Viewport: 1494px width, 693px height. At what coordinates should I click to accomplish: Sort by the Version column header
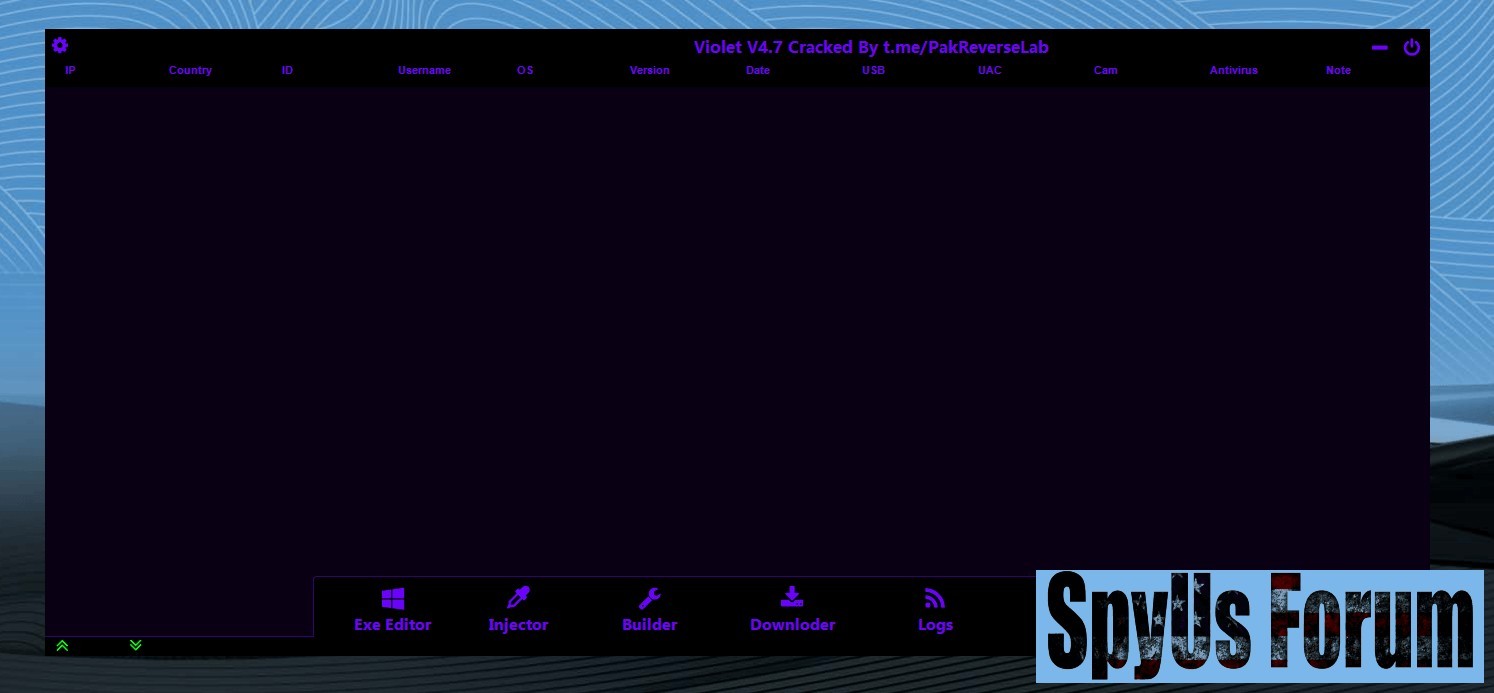(x=649, y=71)
